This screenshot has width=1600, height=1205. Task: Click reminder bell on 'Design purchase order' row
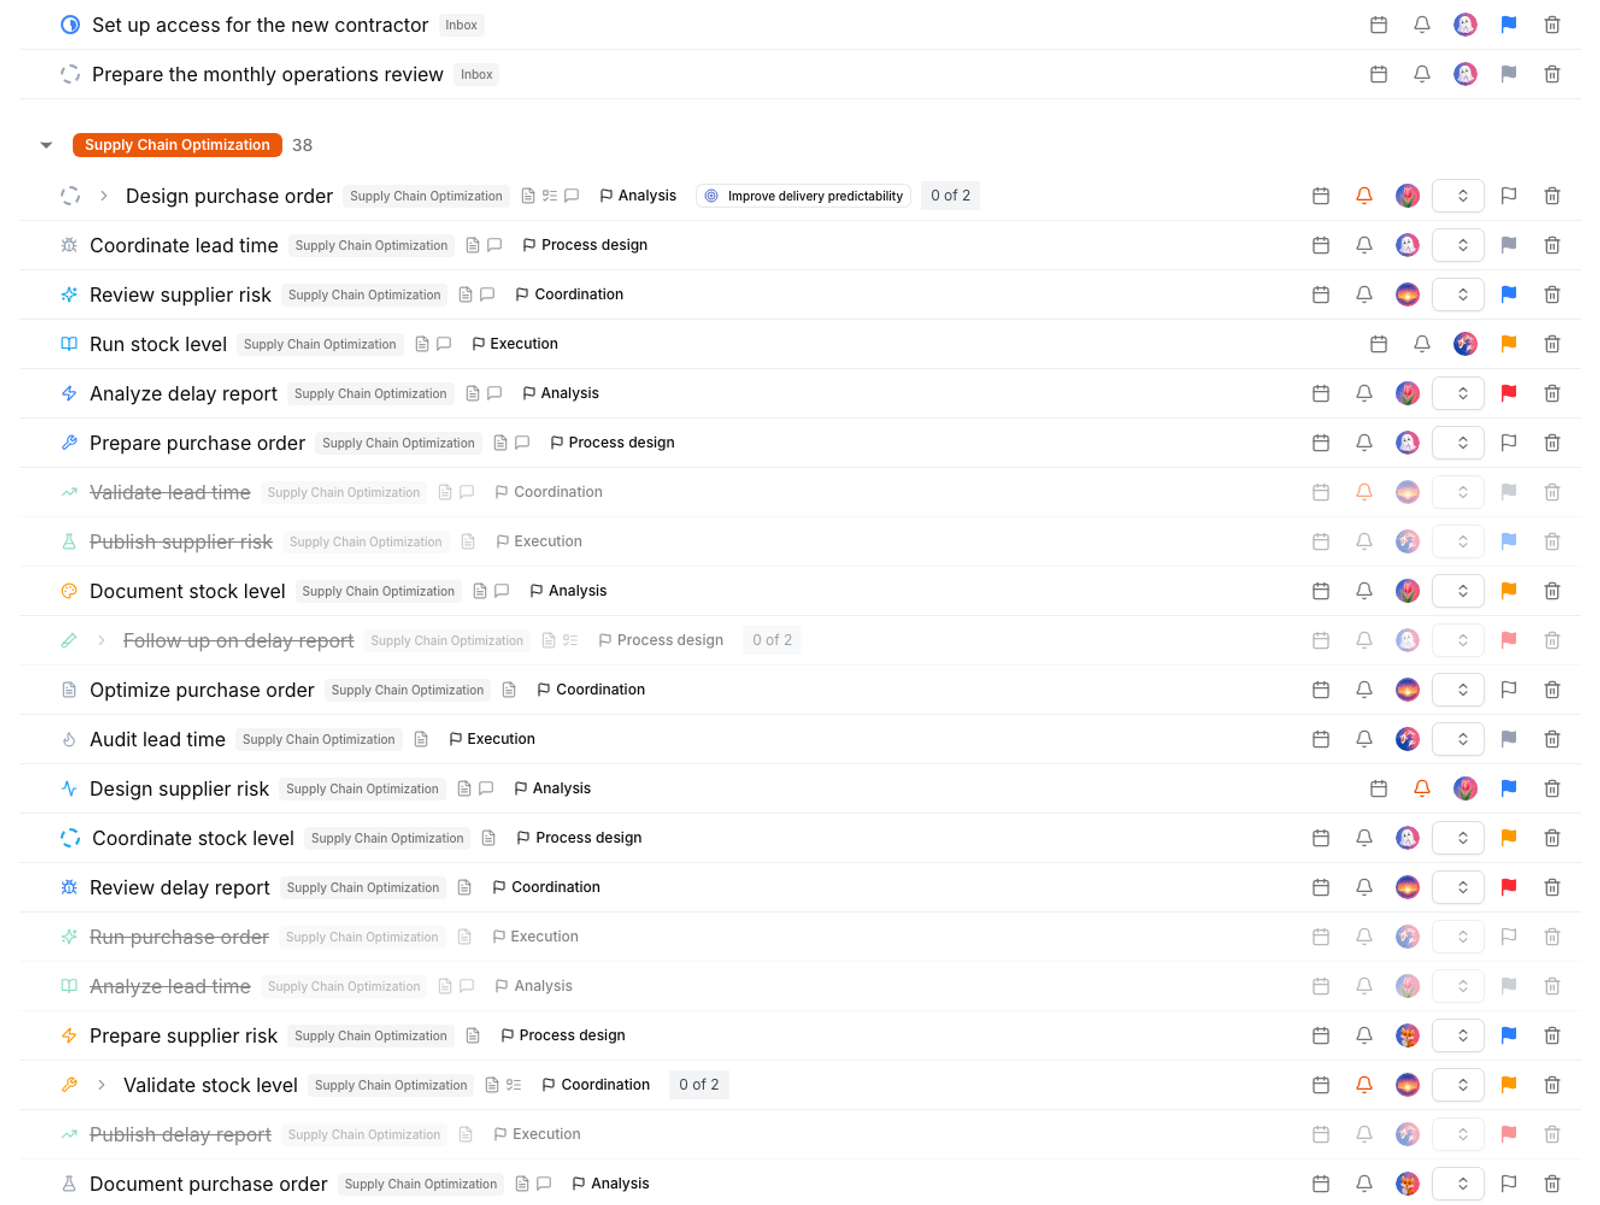(1364, 196)
